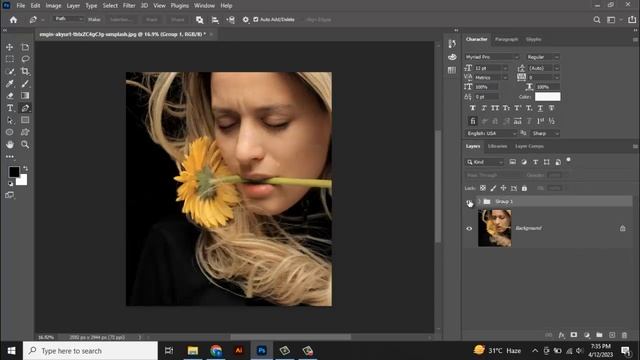Open the Myriad Pro font family dropdown

[x=492, y=57]
